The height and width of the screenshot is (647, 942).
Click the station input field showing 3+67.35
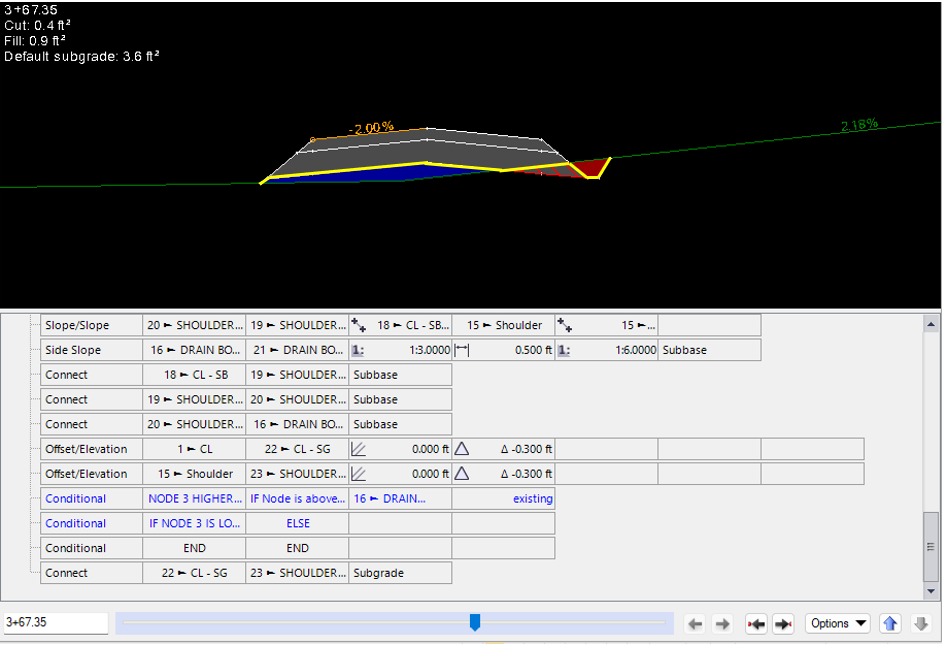pyautogui.click(x=56, y=622)
